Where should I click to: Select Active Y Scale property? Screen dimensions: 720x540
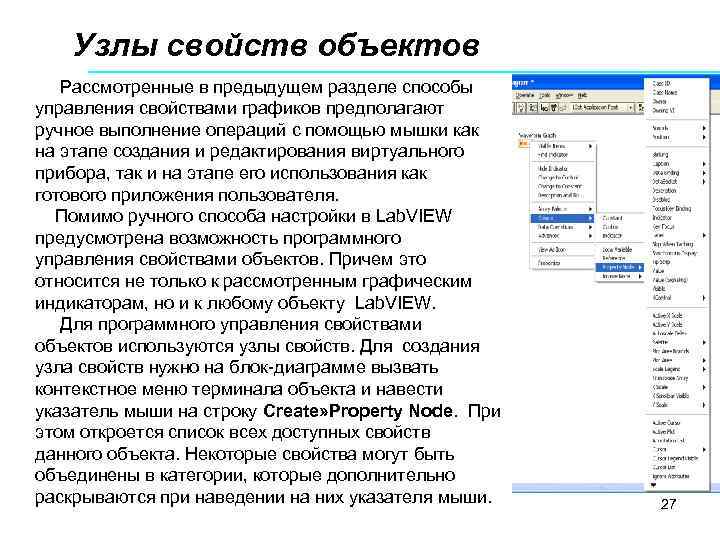[668, 325]
